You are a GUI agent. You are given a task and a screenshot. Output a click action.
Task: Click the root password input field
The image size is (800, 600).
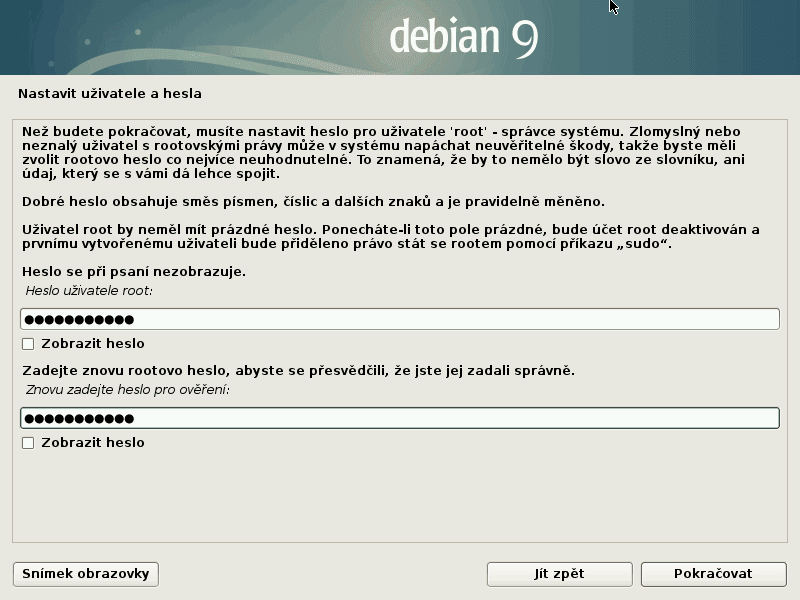tap(400, 319)
